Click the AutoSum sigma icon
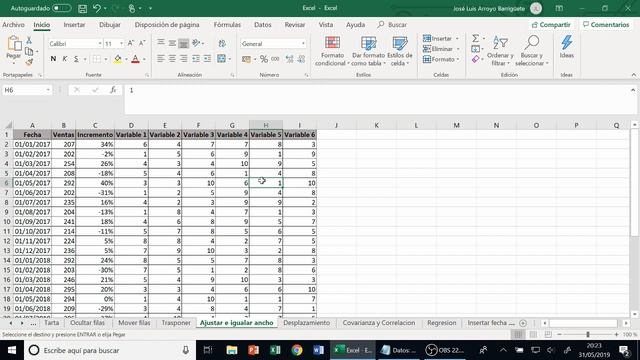The width and height of the screenshot is (640, 360). tap(476, 38)
